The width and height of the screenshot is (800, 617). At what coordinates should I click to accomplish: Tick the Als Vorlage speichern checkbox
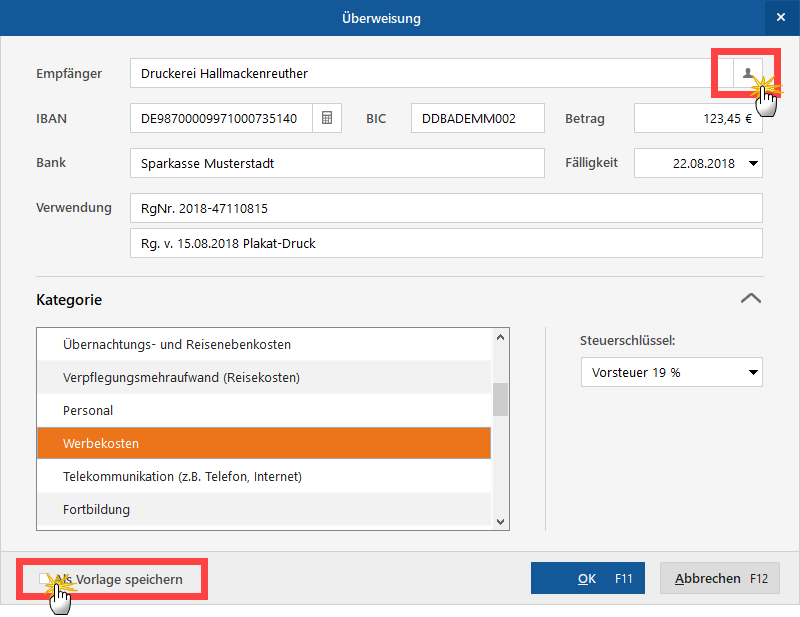tap(44, 579)
